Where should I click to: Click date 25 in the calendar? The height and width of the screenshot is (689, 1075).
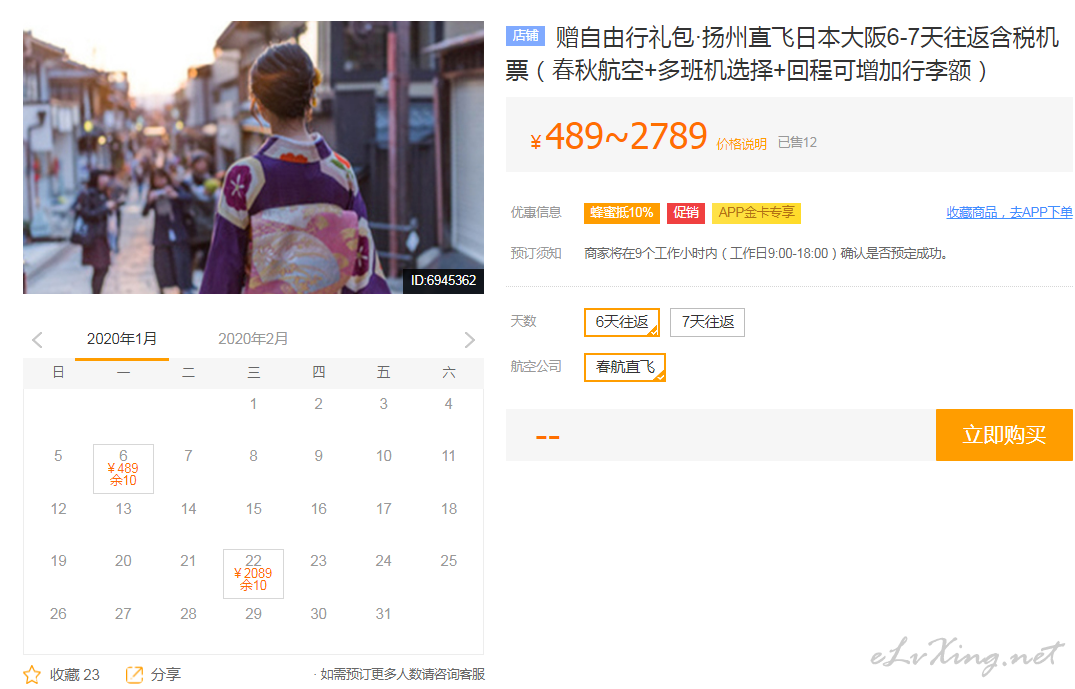pos(448,561)
